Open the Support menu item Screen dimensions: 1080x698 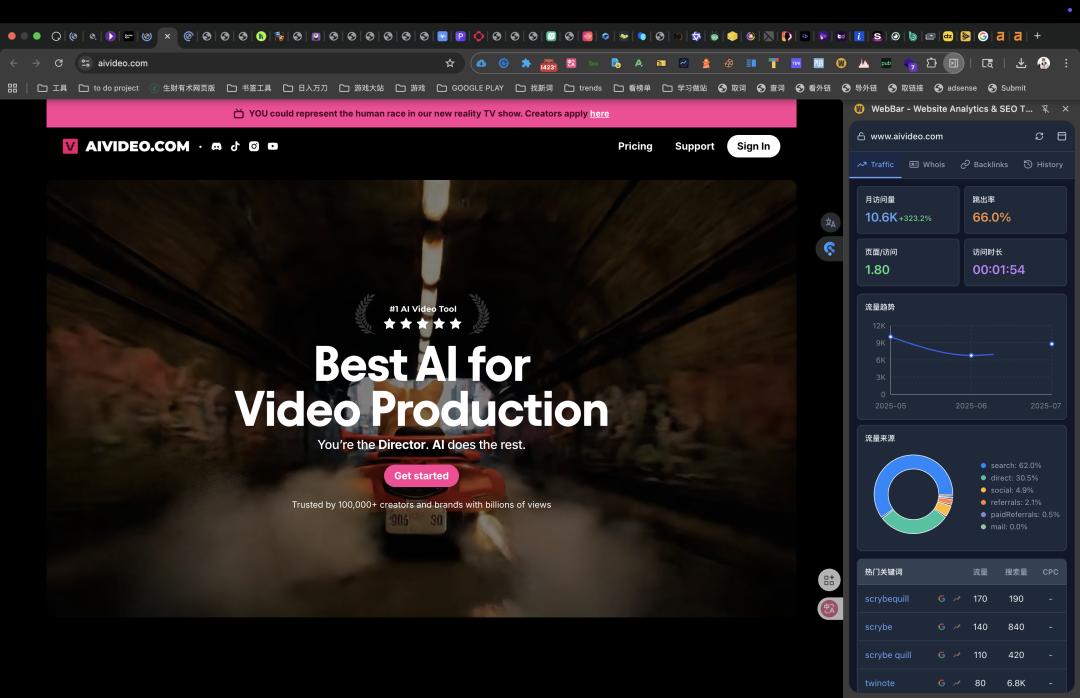click(694, 146)
